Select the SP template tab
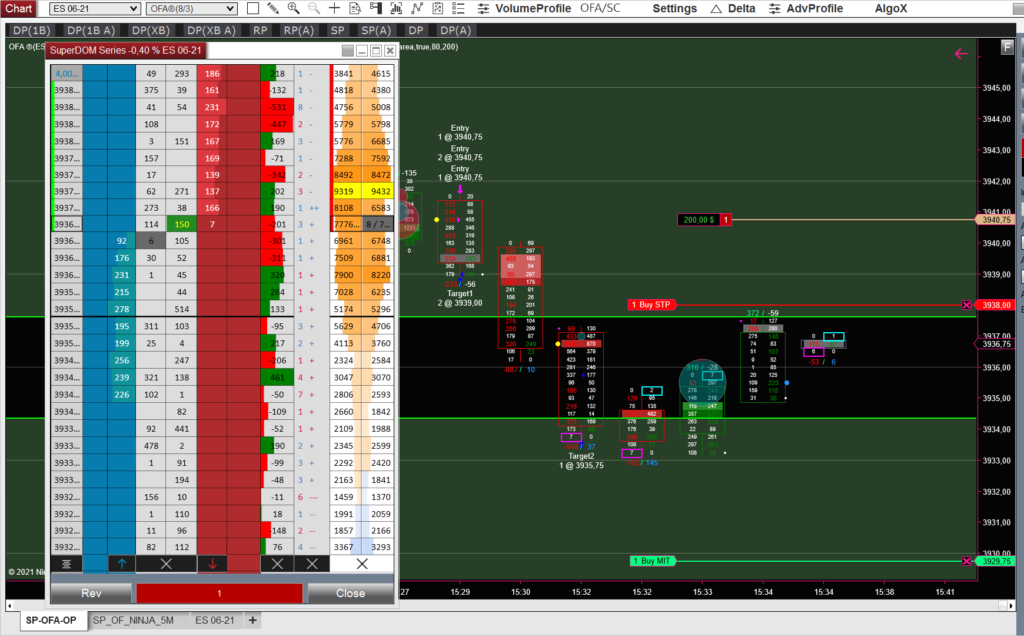 click(337, 30)
